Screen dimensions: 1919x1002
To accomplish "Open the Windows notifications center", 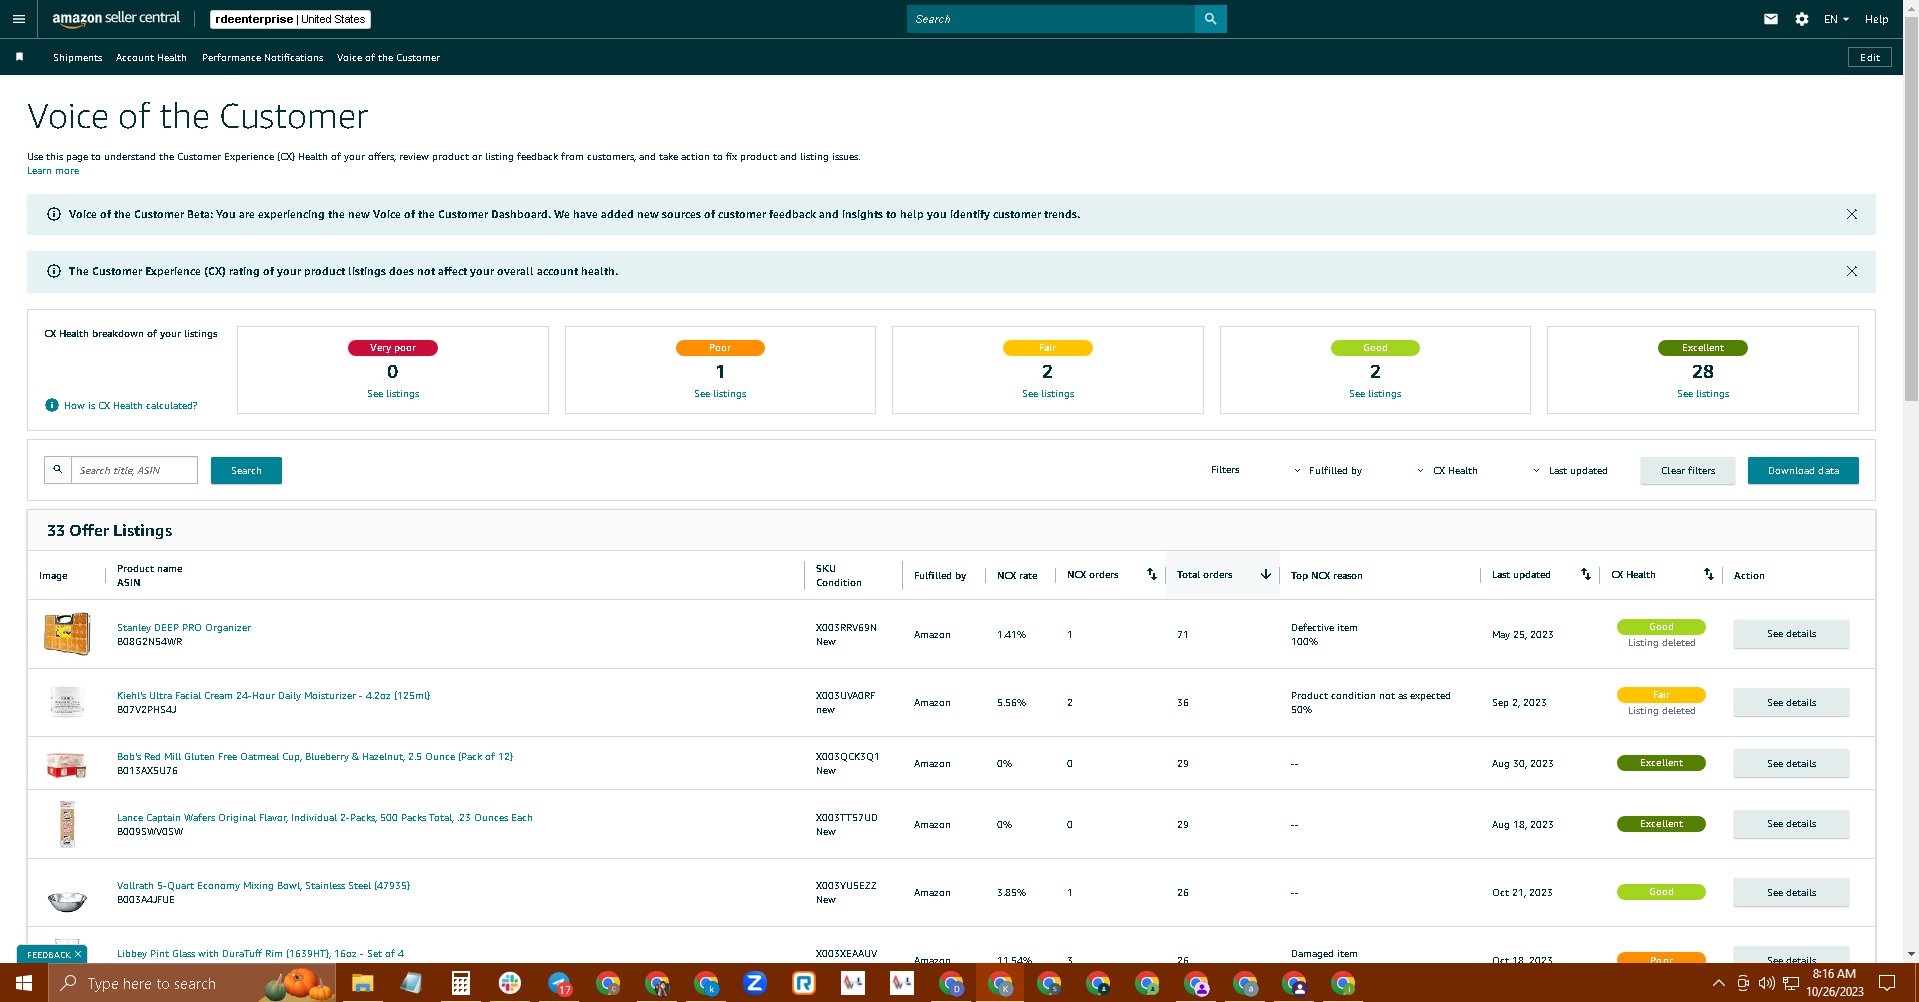I will click(1887, 983).
